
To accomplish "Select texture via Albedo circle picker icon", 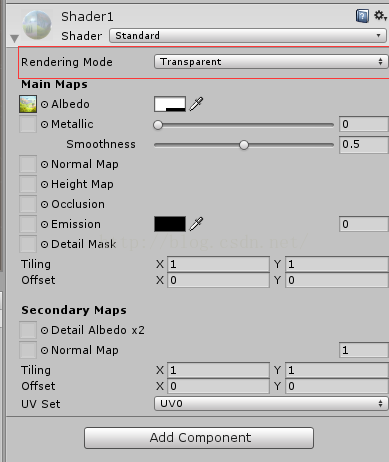I will click(x=44, y=104).
